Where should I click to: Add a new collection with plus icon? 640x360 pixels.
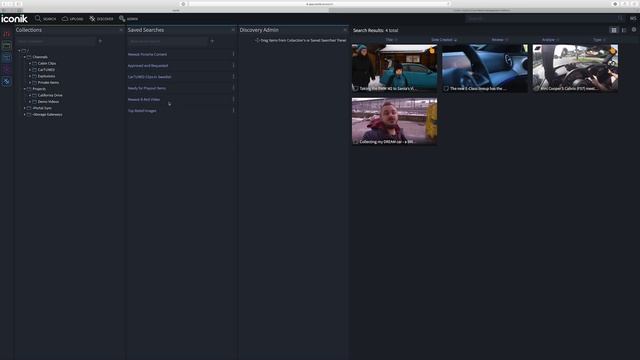(100, 41)
